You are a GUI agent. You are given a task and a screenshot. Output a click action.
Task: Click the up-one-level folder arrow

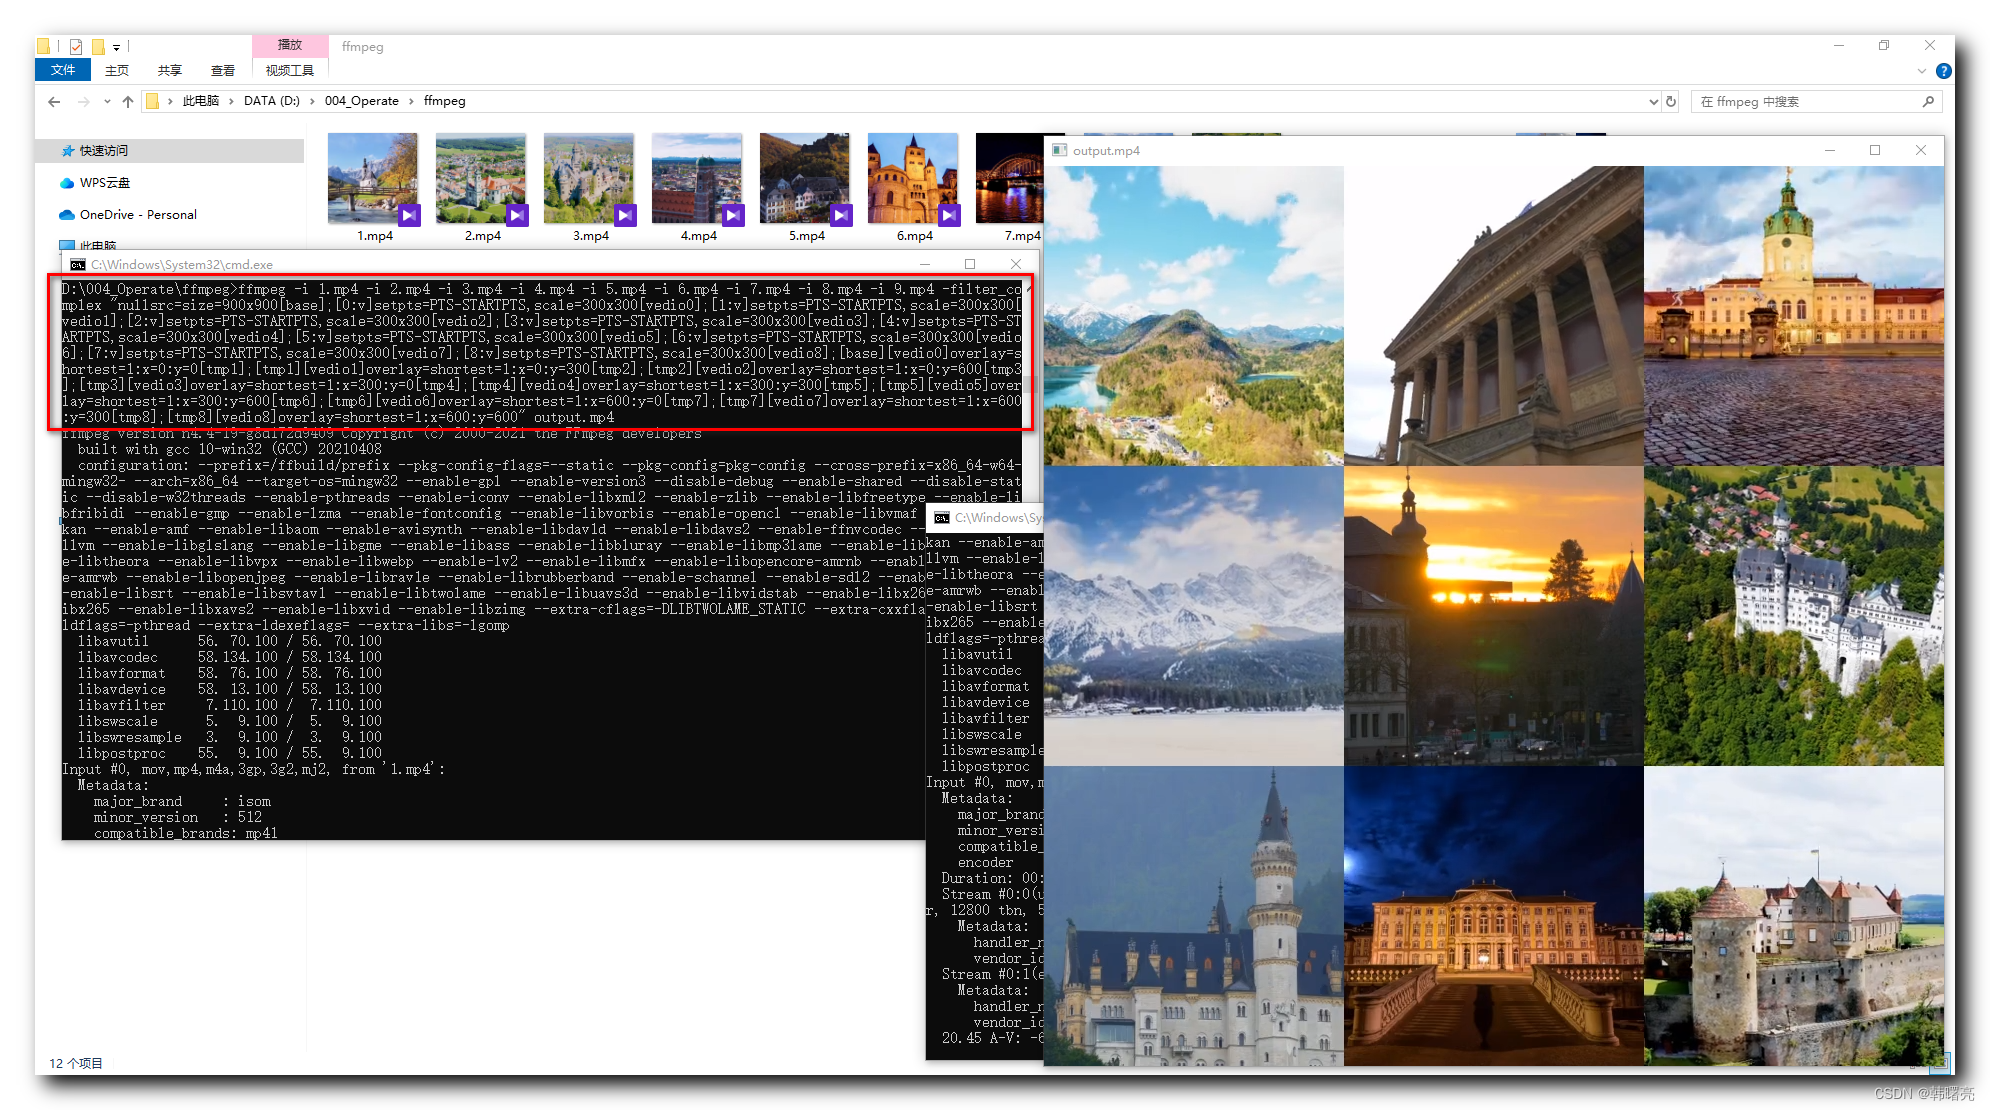click(128, 101)
